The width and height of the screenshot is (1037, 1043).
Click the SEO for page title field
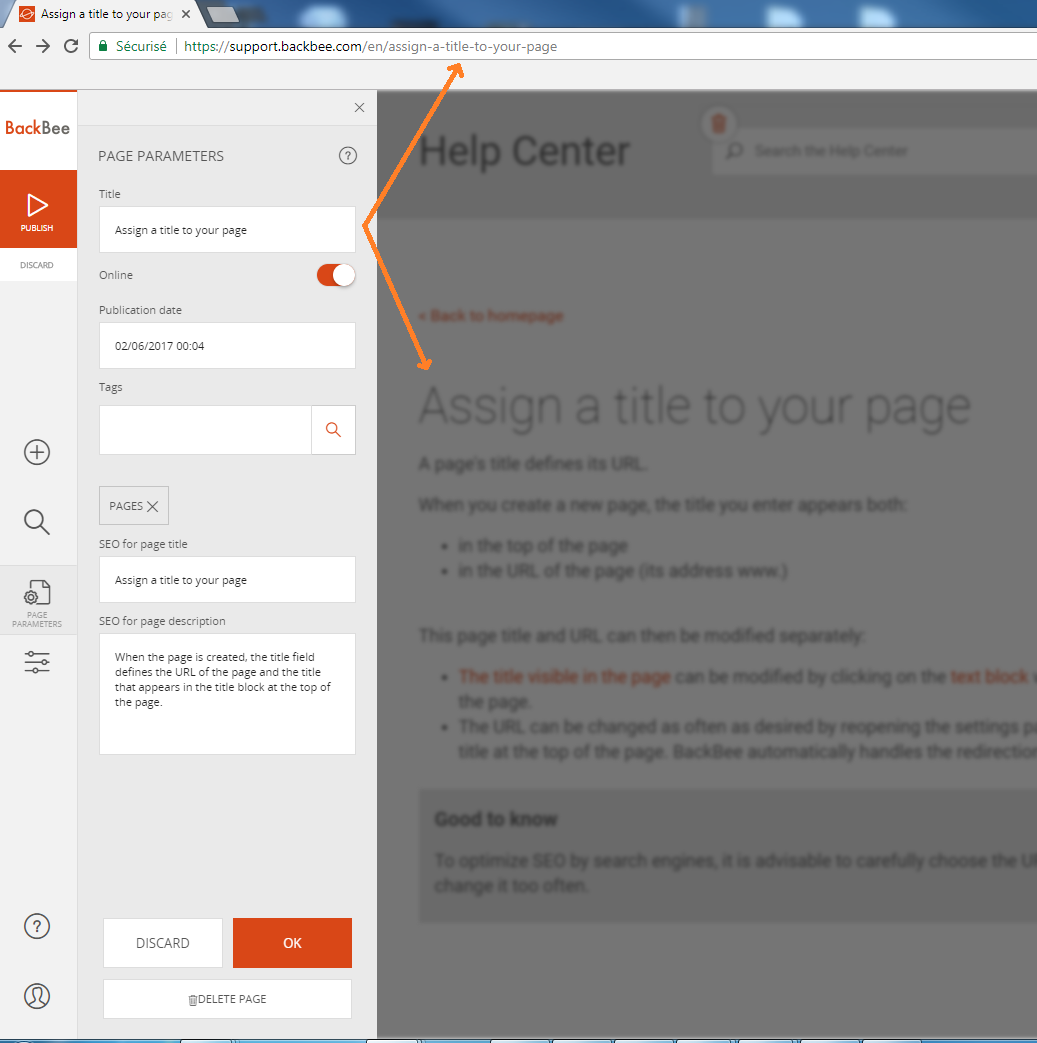click(x=227, y=579)
